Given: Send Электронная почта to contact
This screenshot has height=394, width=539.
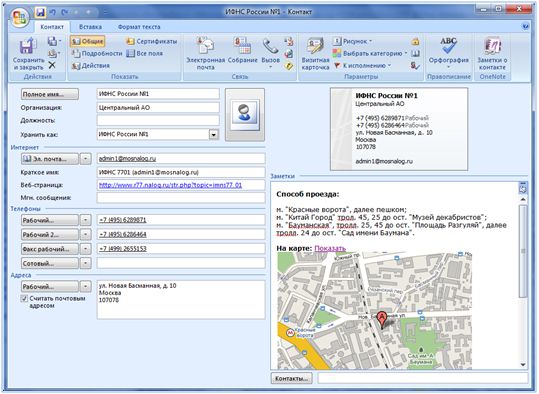Looking at the screenshot, I should click(205, 54).
